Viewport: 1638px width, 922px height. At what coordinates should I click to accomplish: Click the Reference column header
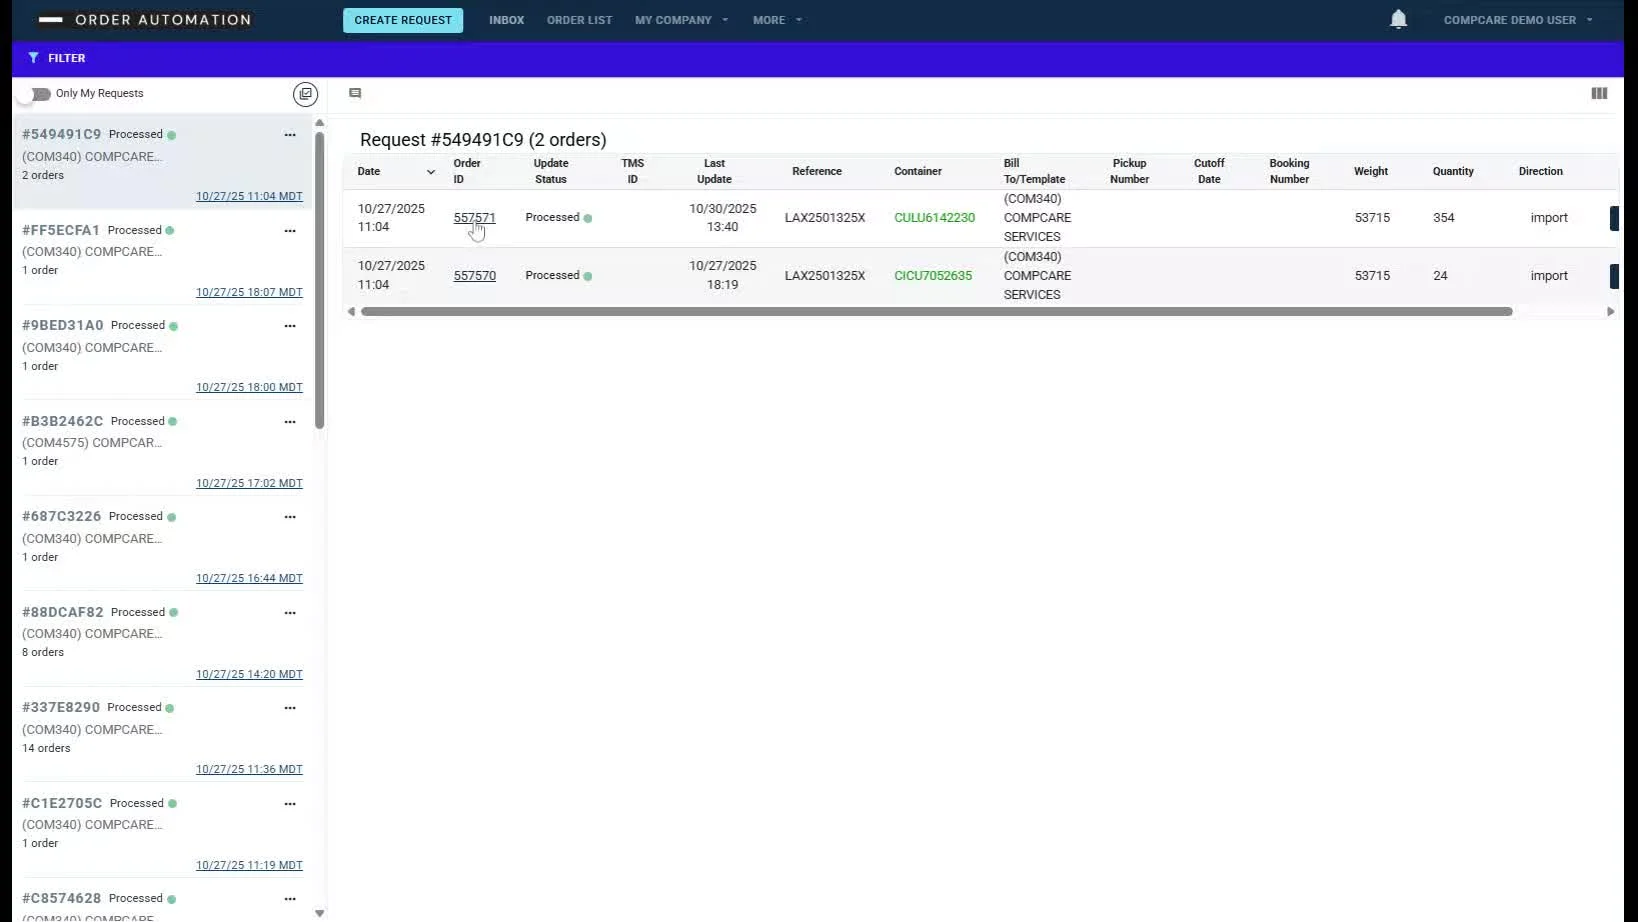click(817, 172)
